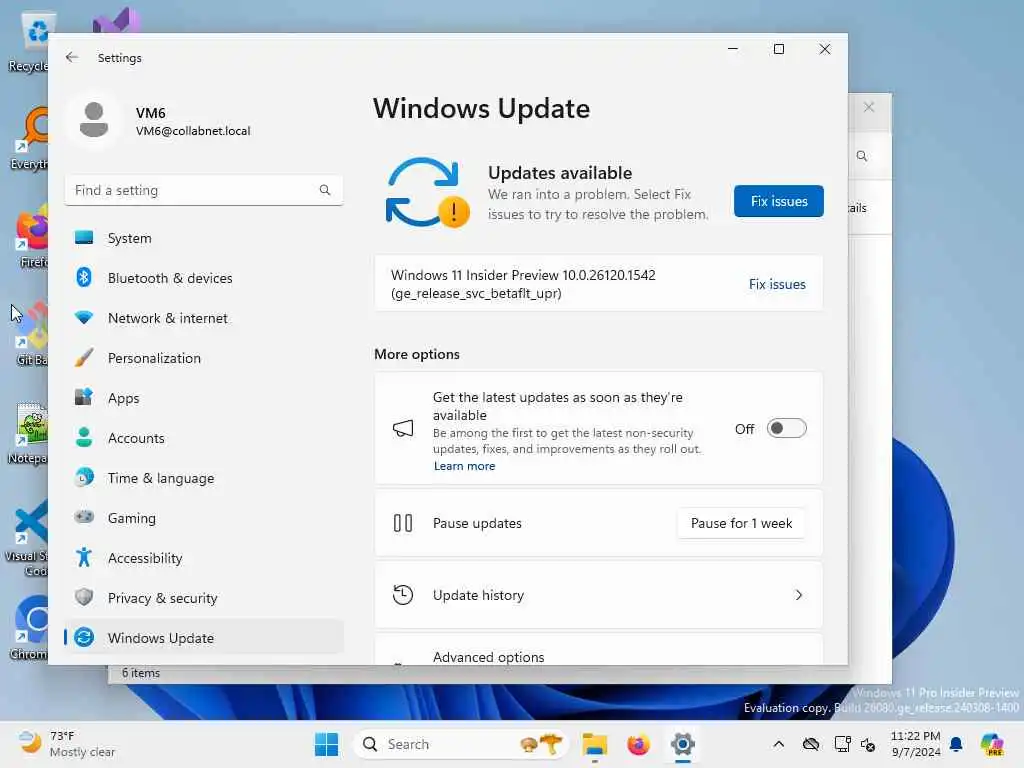This screenshot has width=1024, height=768.
Task: Click the Accessibility figure icon
Action: pos(84,557)
